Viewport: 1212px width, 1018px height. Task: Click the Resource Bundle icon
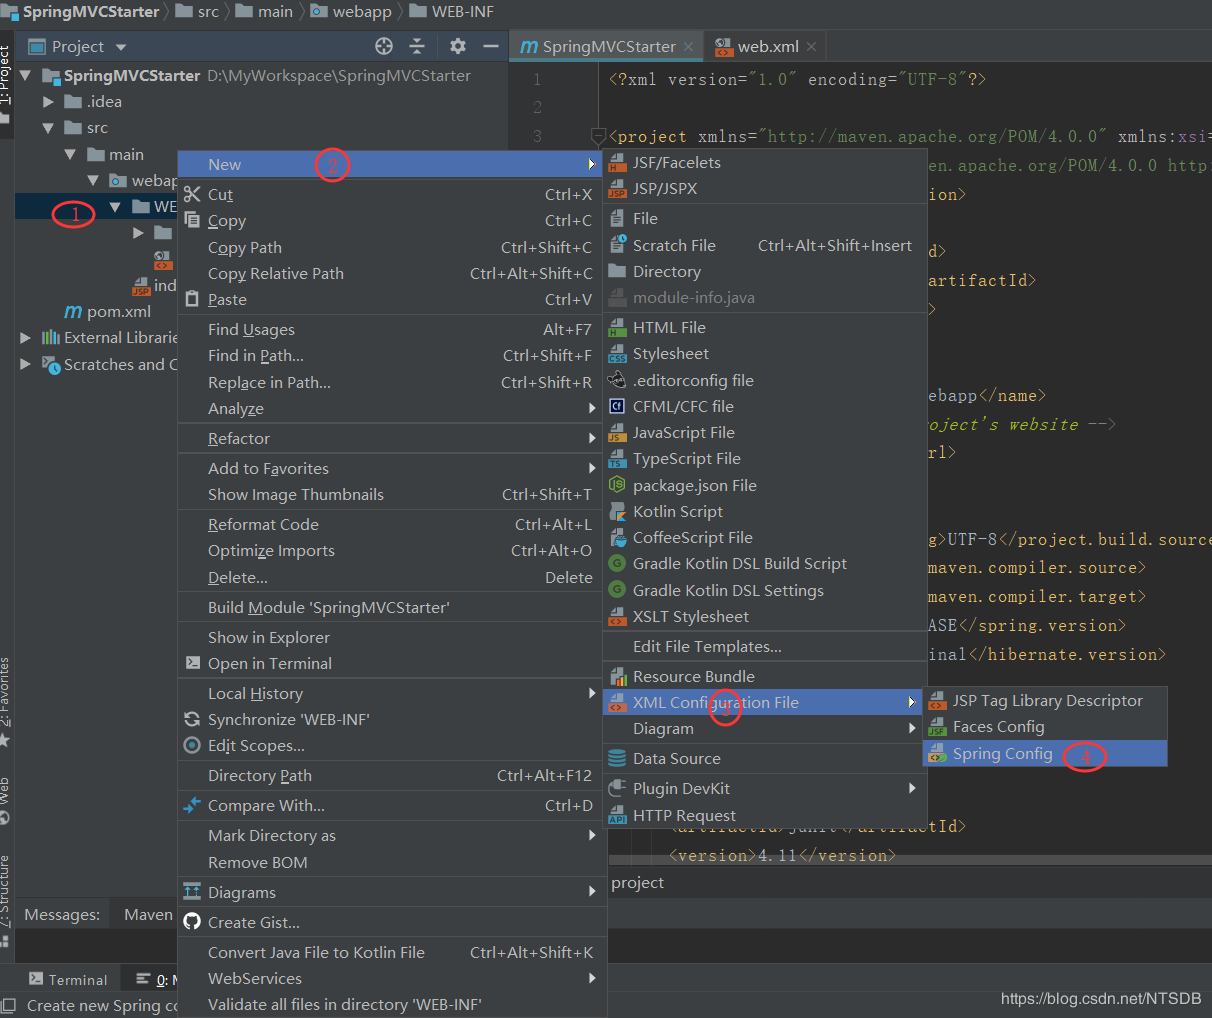(x=618, y=677)
